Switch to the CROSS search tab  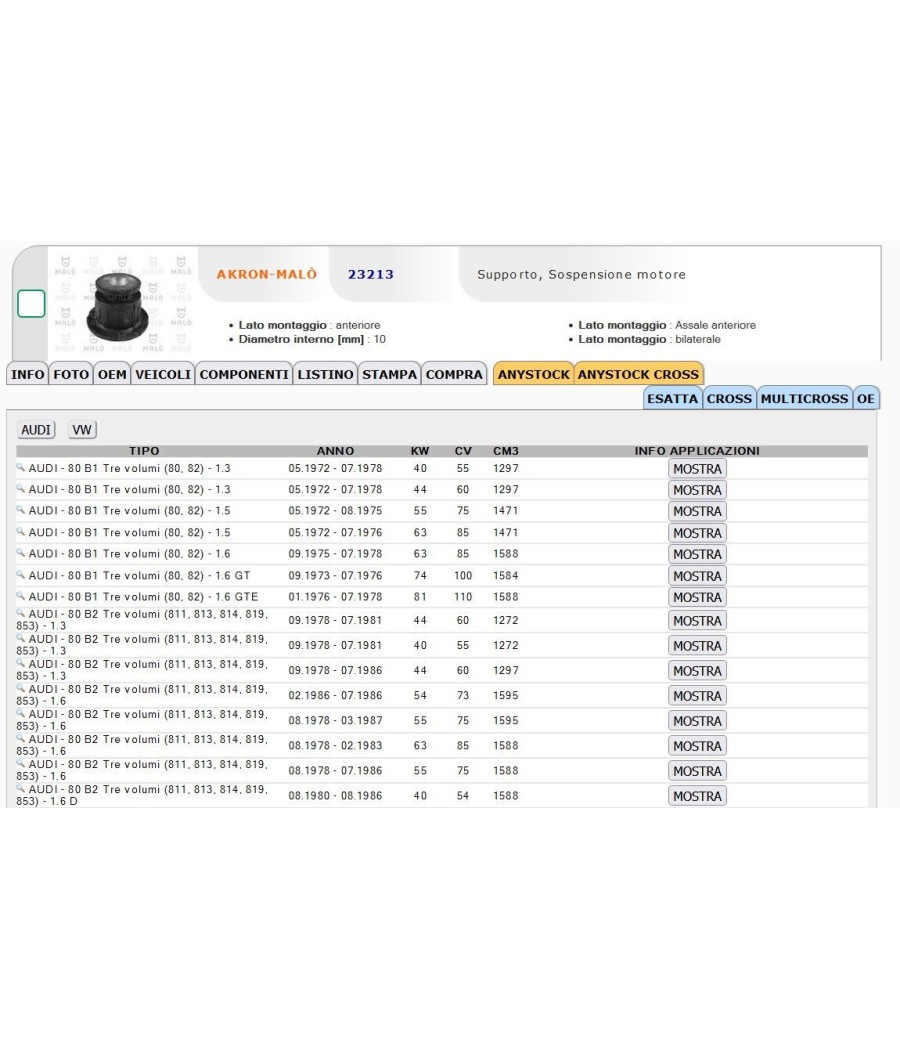(x=729, y=398)
